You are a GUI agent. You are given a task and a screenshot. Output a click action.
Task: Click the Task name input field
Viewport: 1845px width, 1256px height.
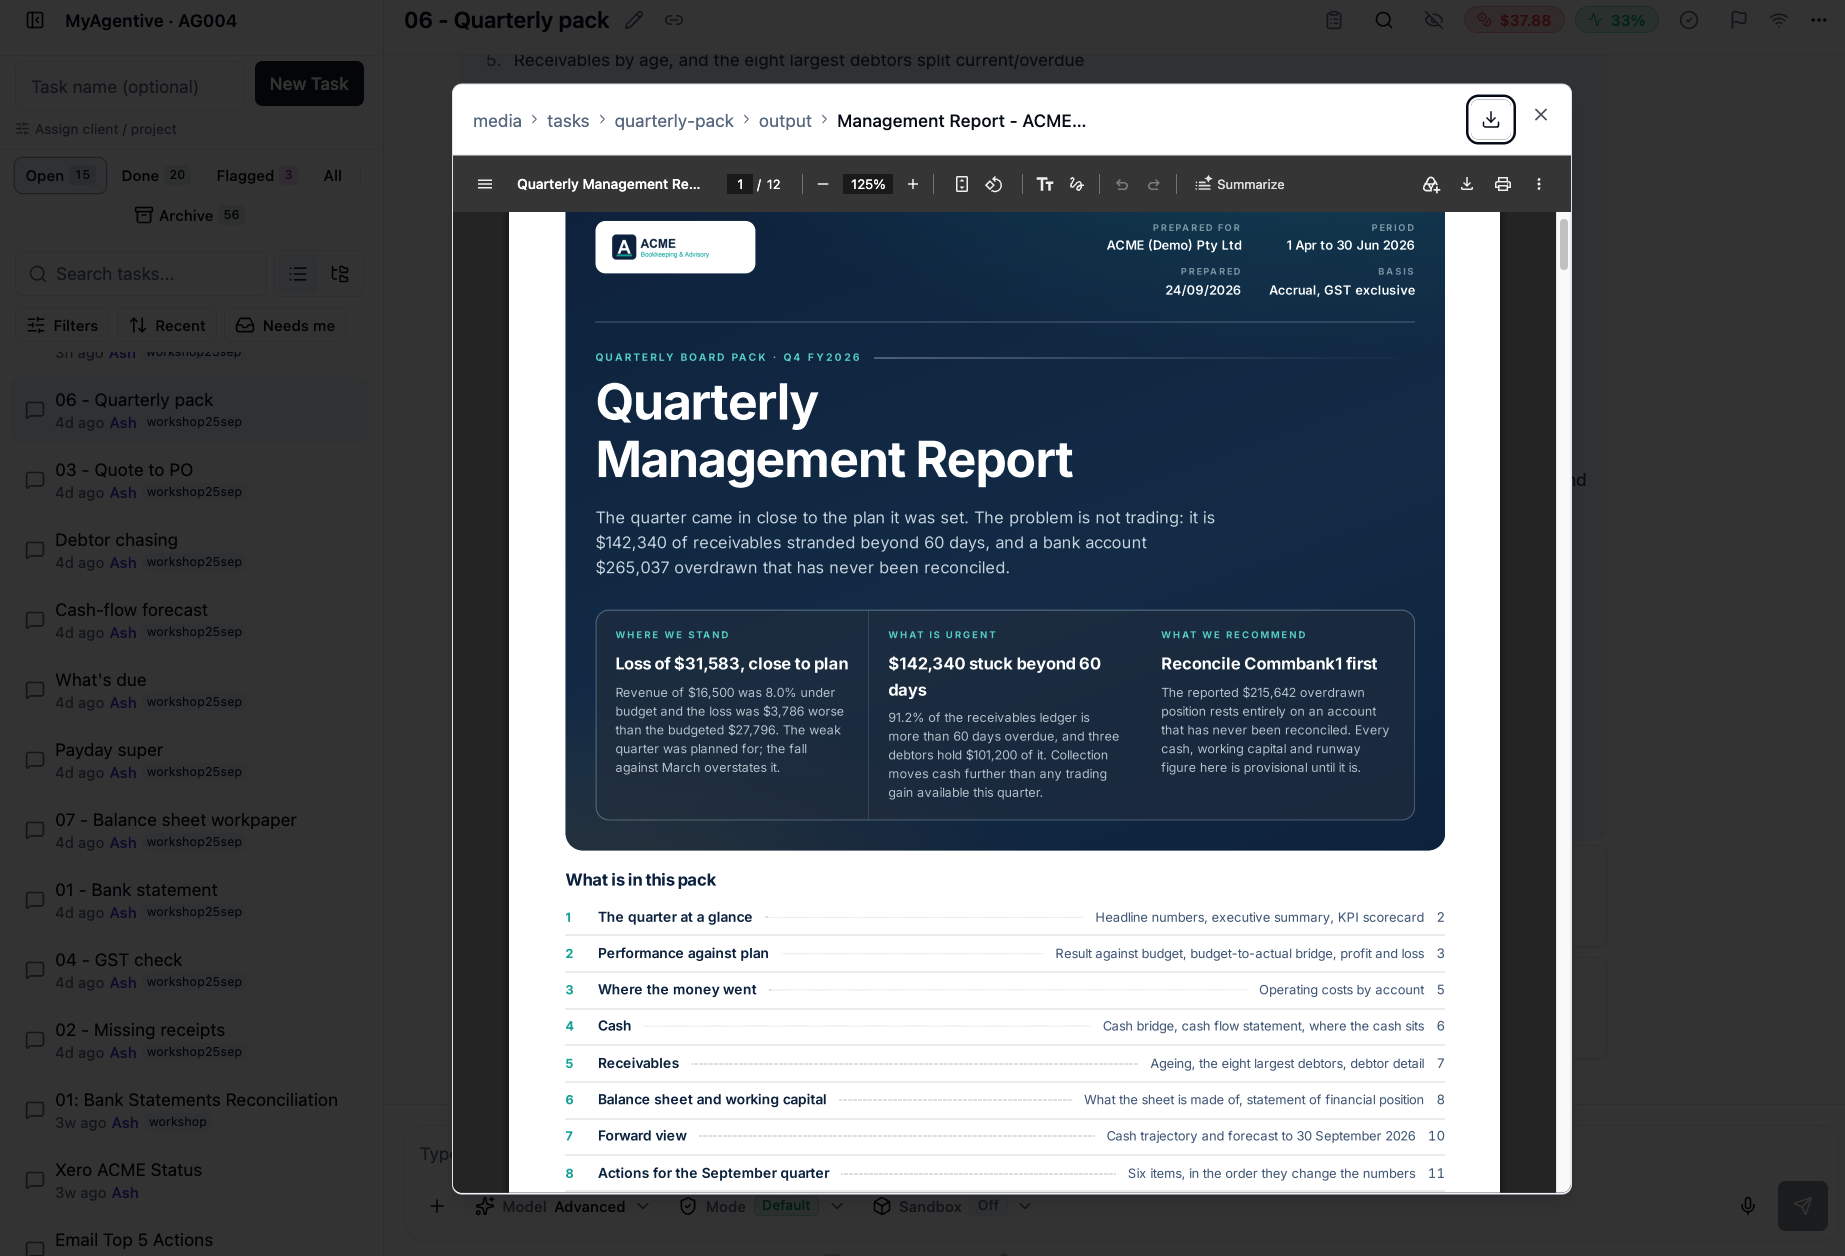click(130, 87)
